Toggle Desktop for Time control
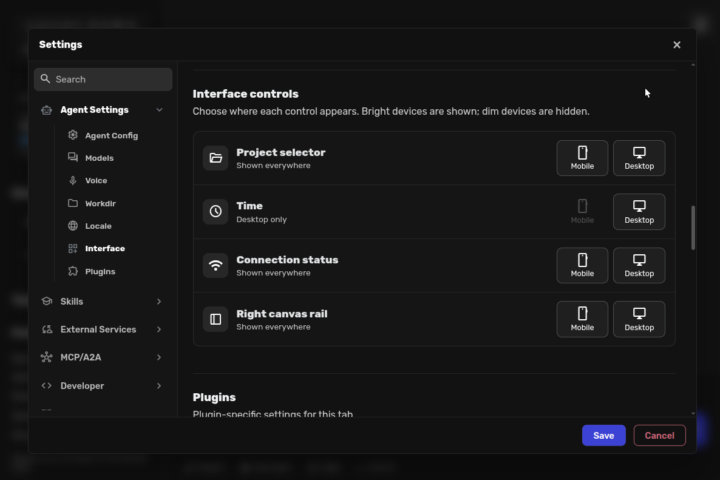This screenshot has width=720, height=480. click(639, 212)
